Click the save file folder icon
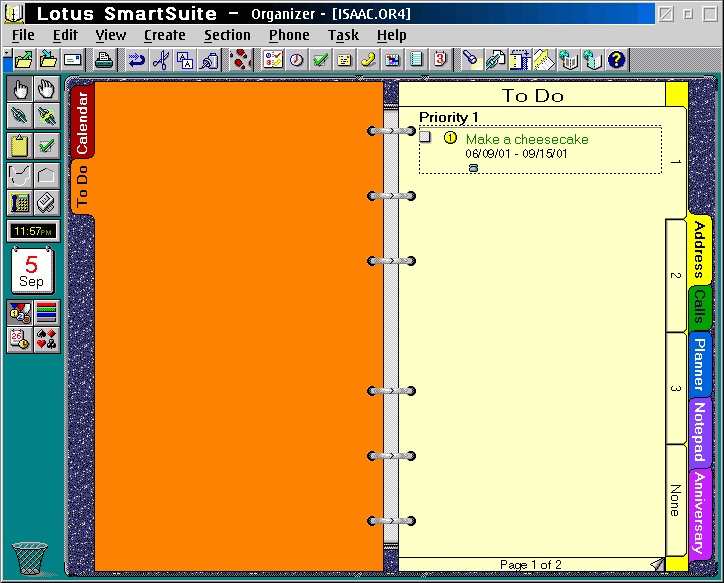The width and height of the screenshot is (724, 583). coord(48,60)
